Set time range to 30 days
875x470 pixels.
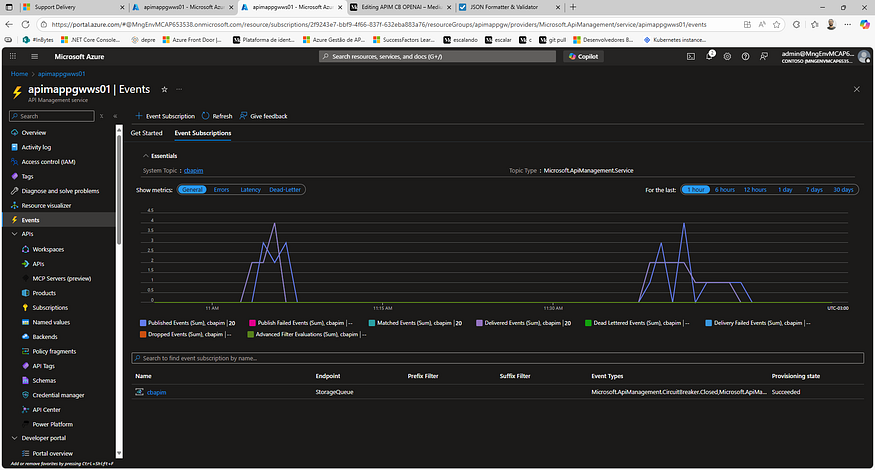click(843, 190)
